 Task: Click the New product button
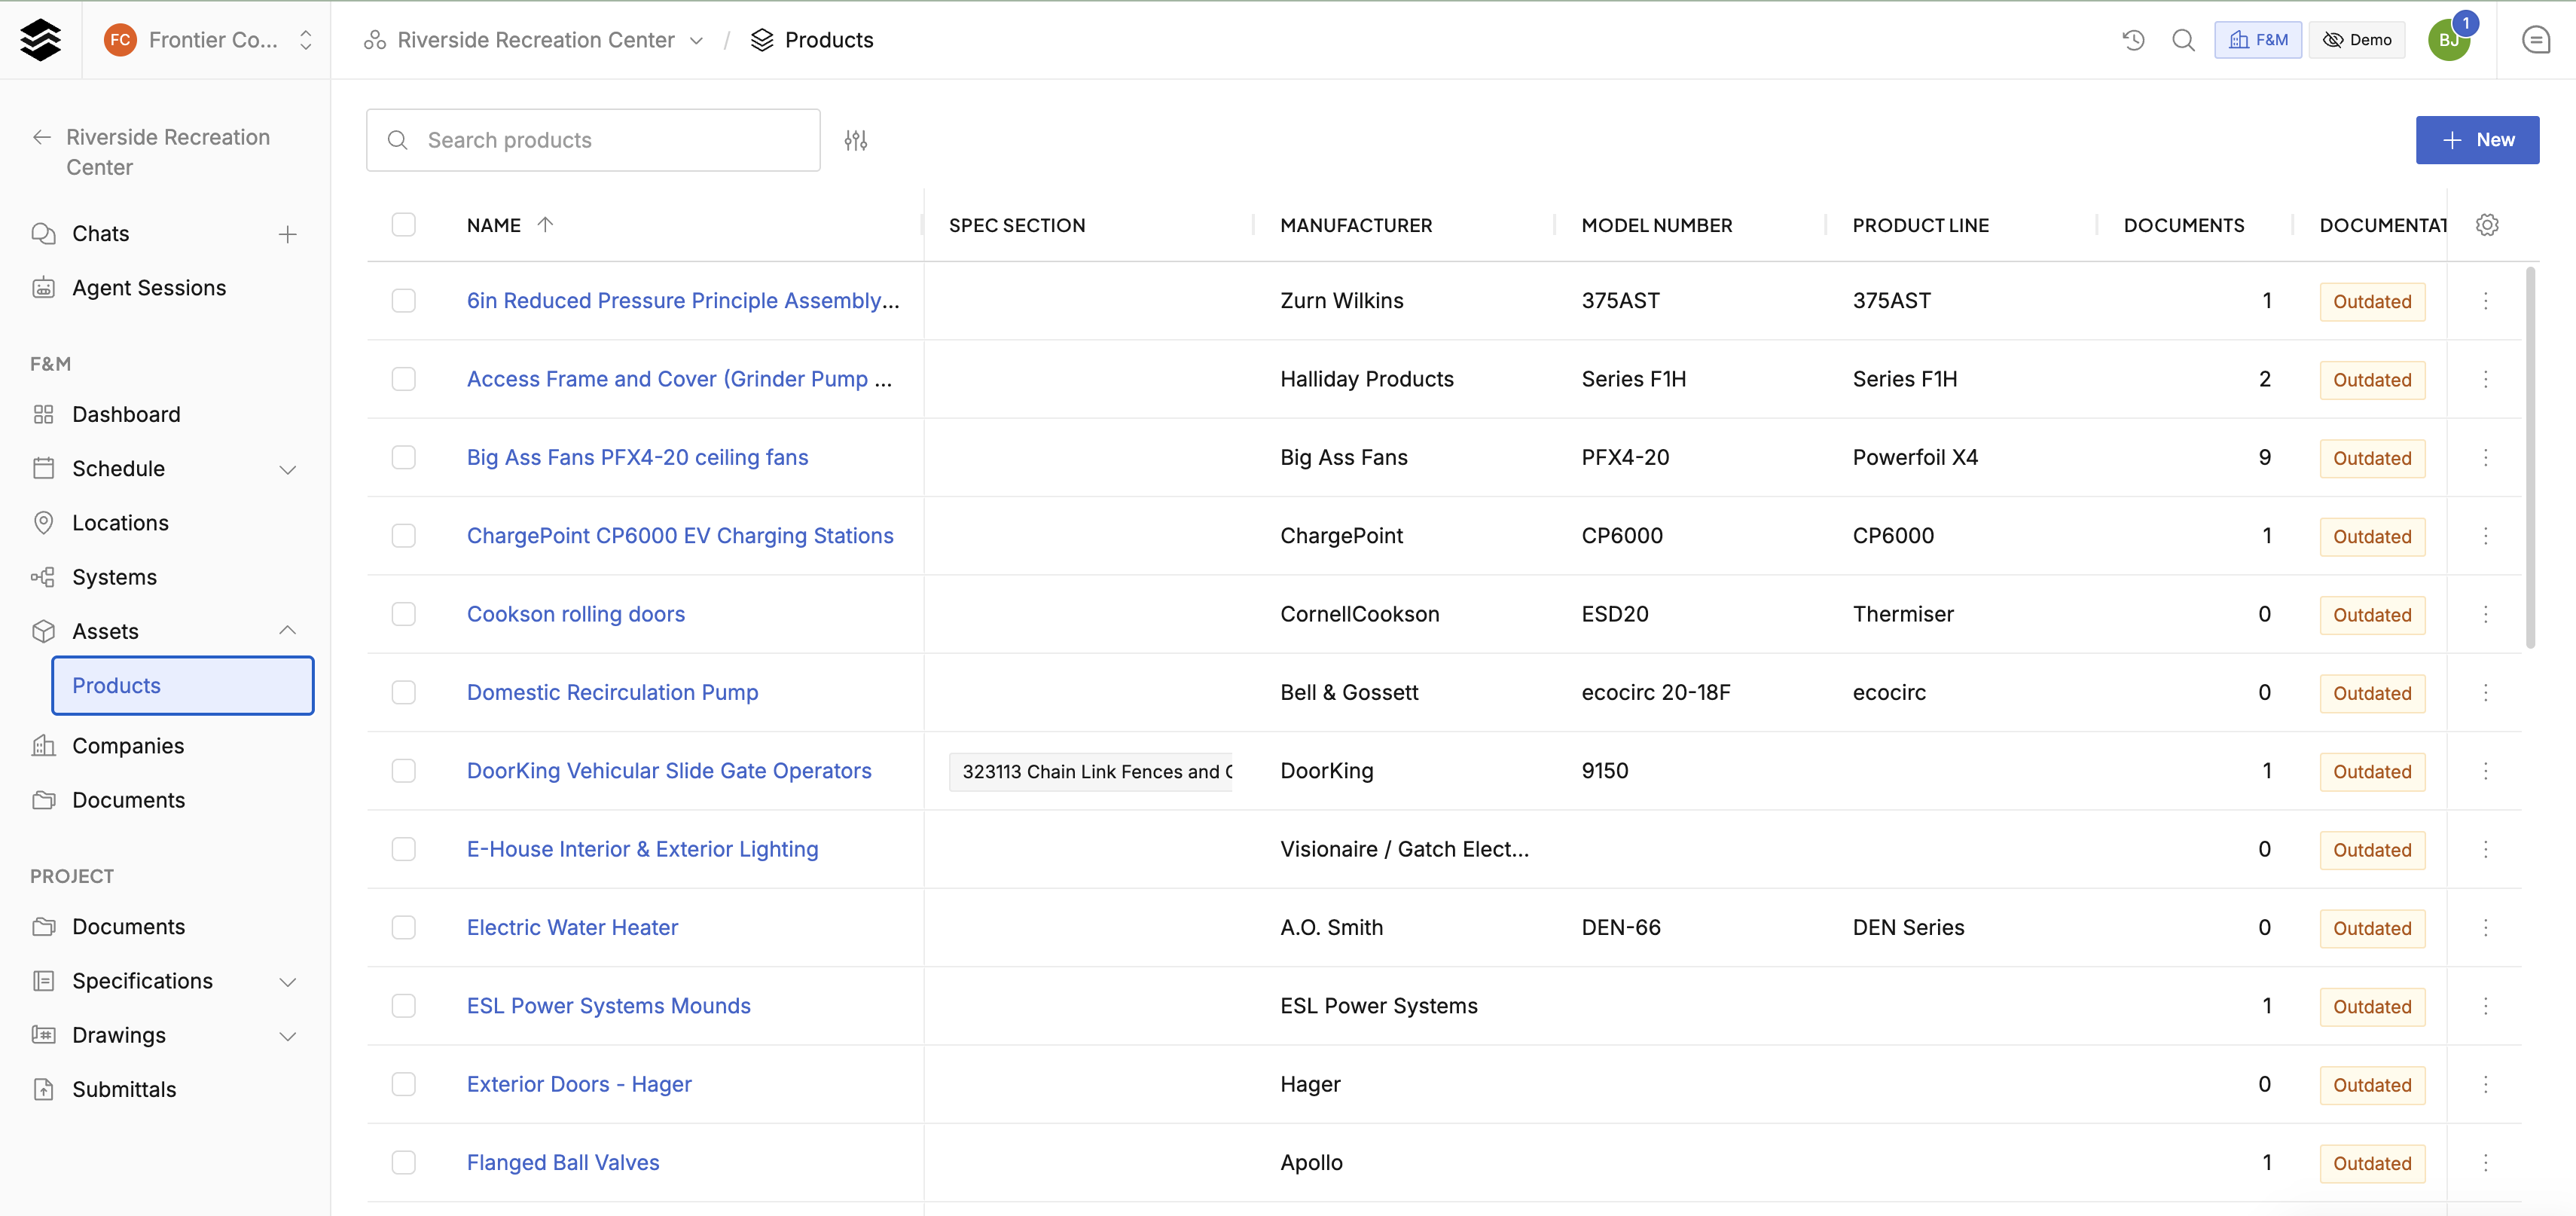pyautogui.click(x=2477, y=140)
